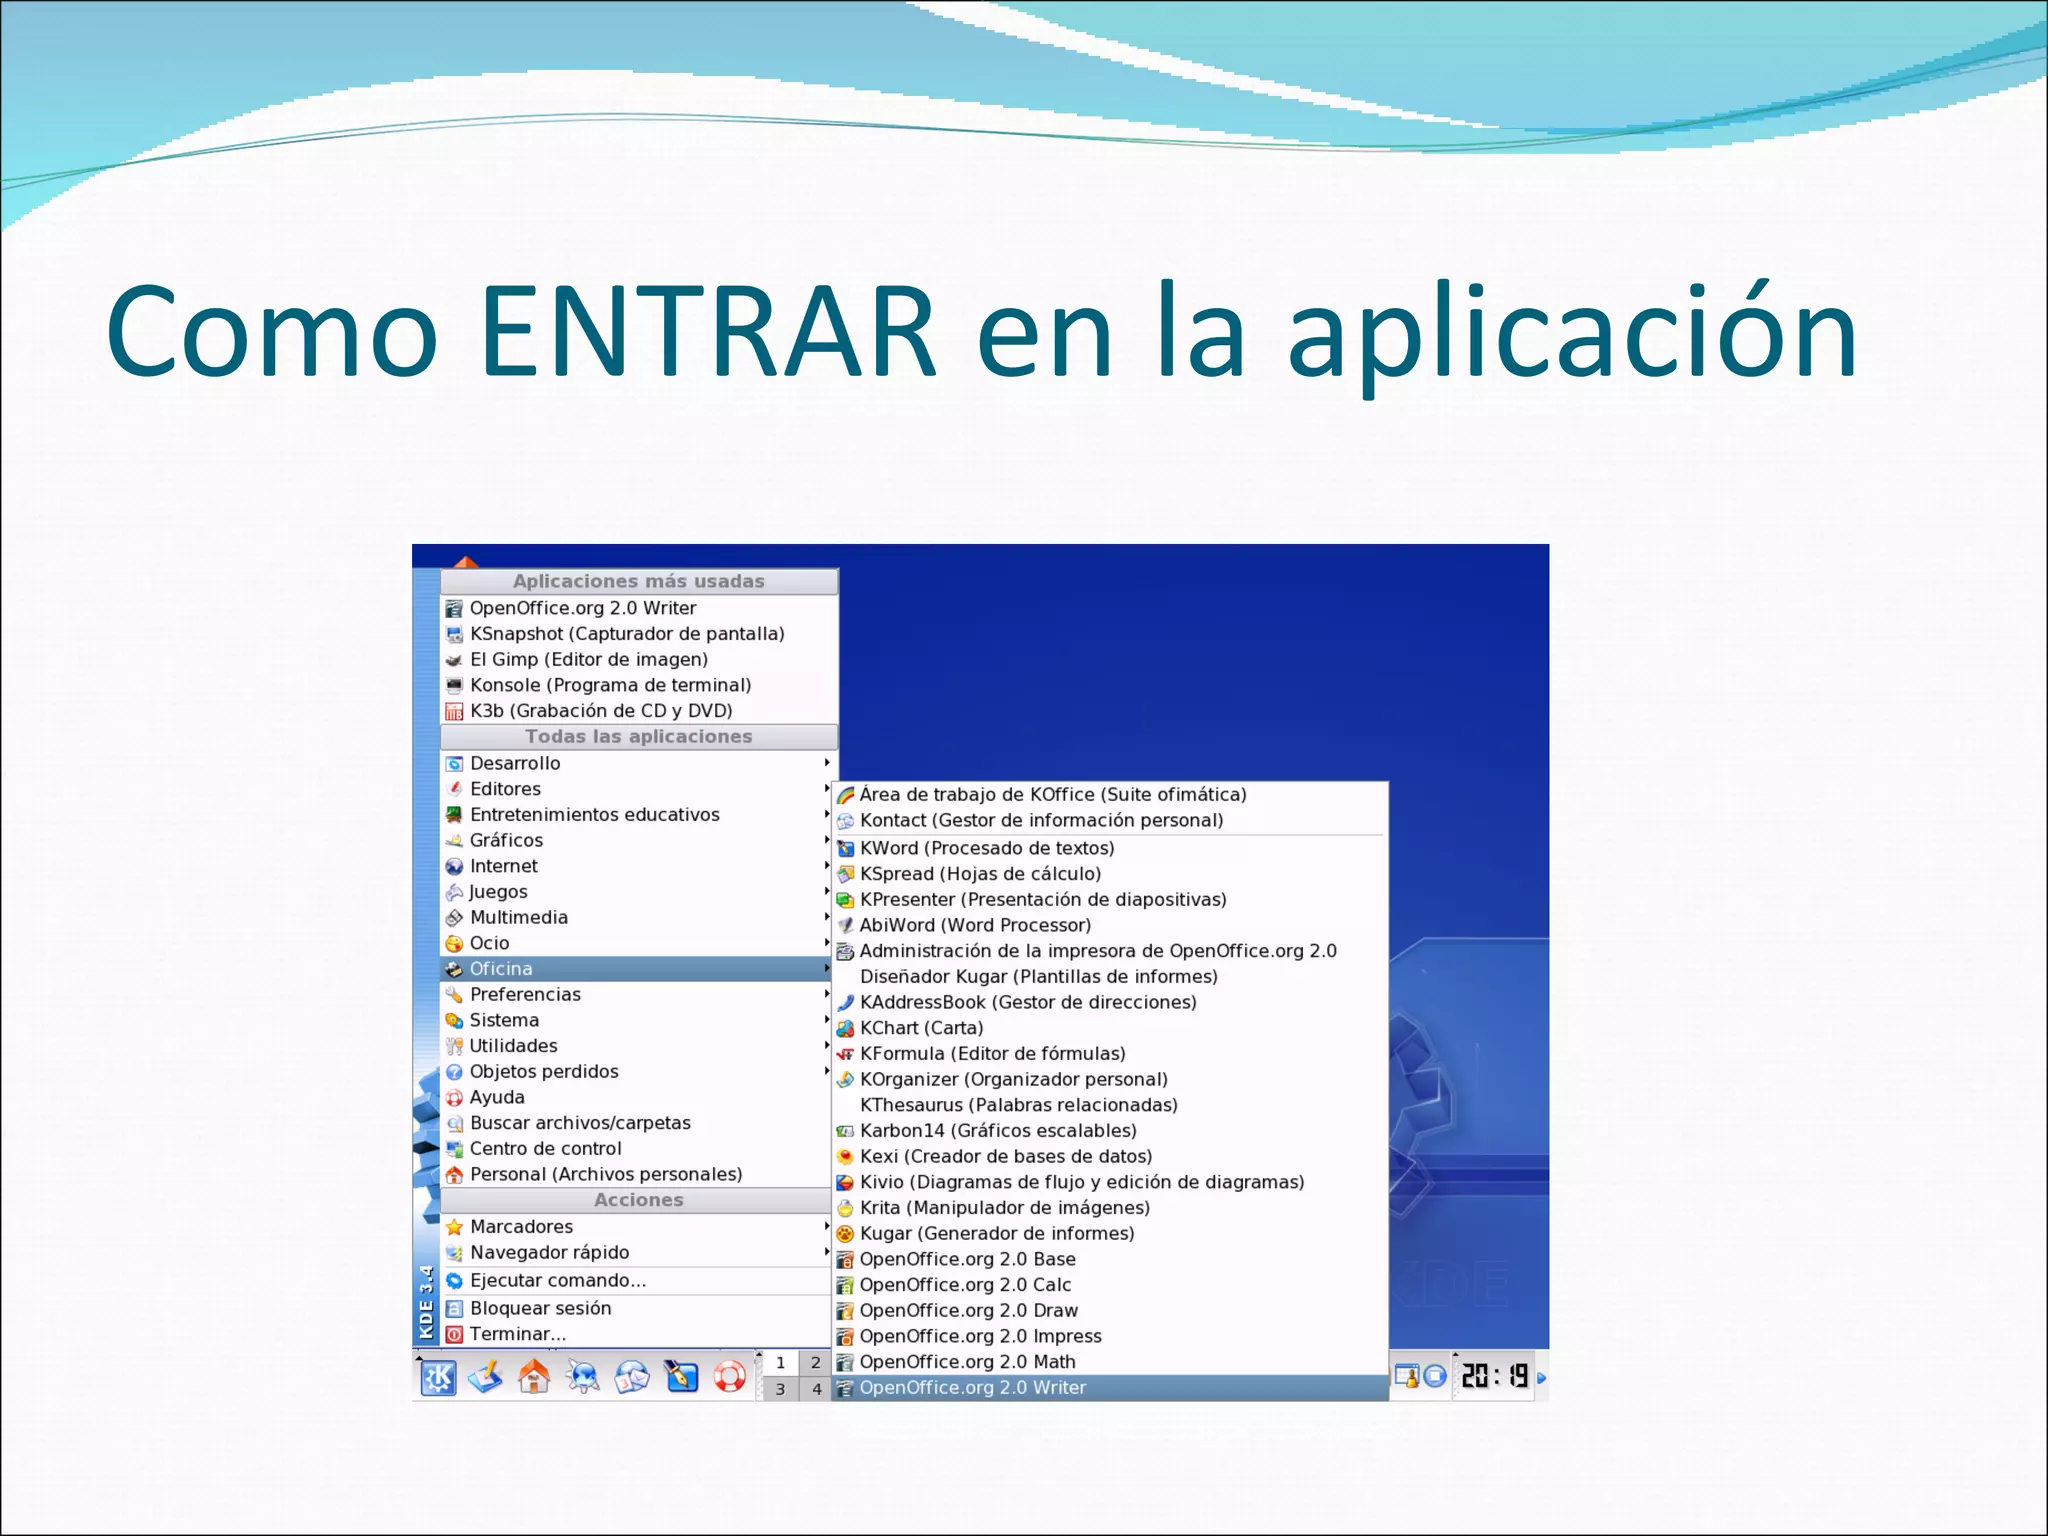Open the lifebuoy Help panel icon
Image resolution: width=2048 pixels, height=1536 pixels.
tap(730, 1377)
